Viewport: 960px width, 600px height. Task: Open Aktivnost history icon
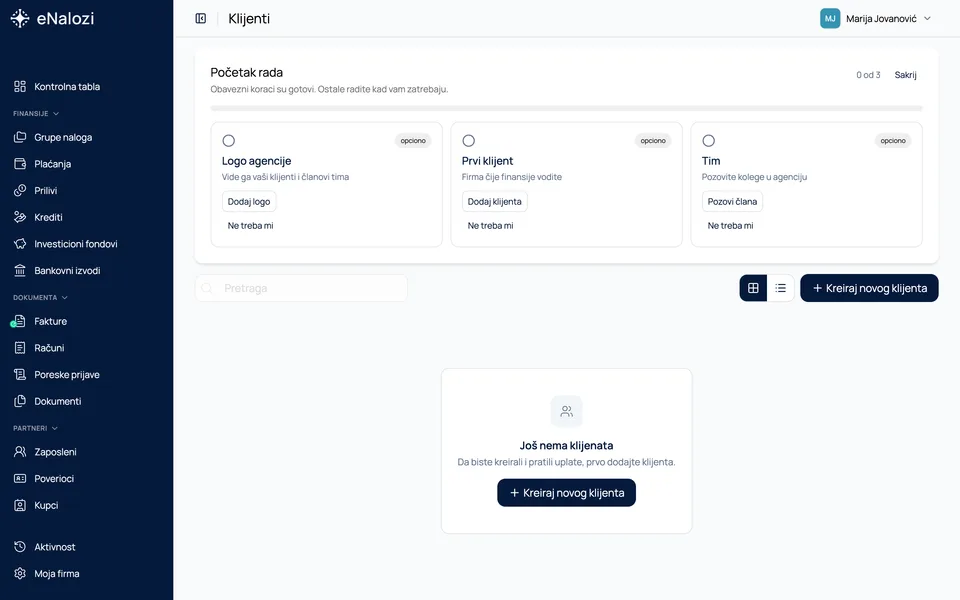(20, 547)
